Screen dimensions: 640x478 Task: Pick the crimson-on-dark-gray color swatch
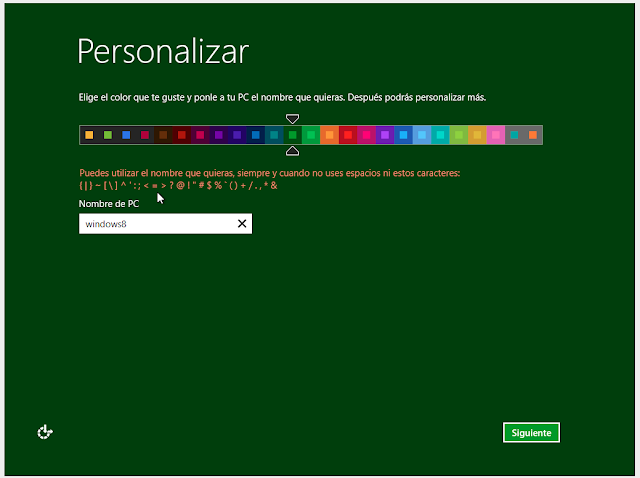144,135
